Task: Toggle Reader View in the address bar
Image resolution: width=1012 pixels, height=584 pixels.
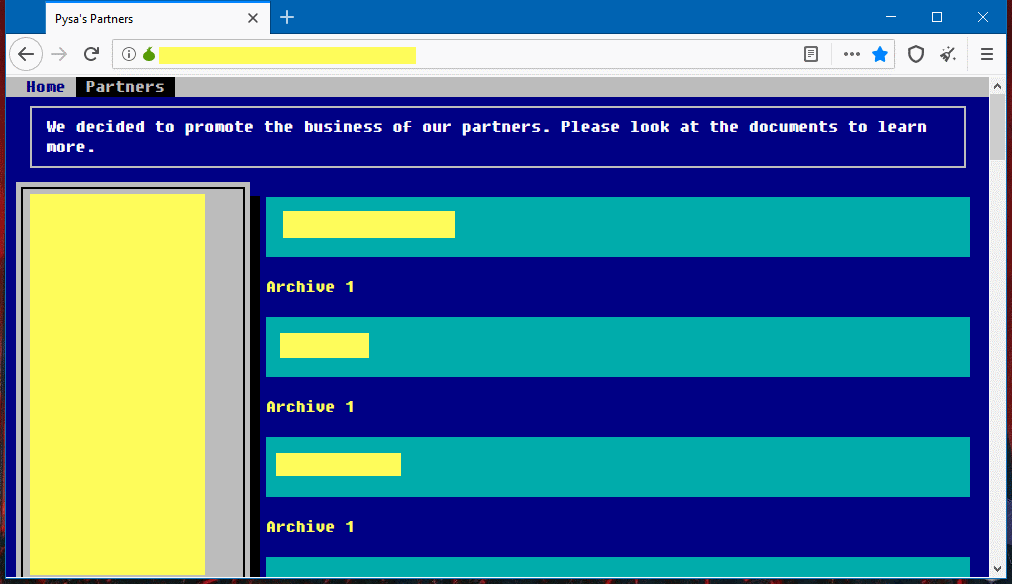Action: pos(811,54)
